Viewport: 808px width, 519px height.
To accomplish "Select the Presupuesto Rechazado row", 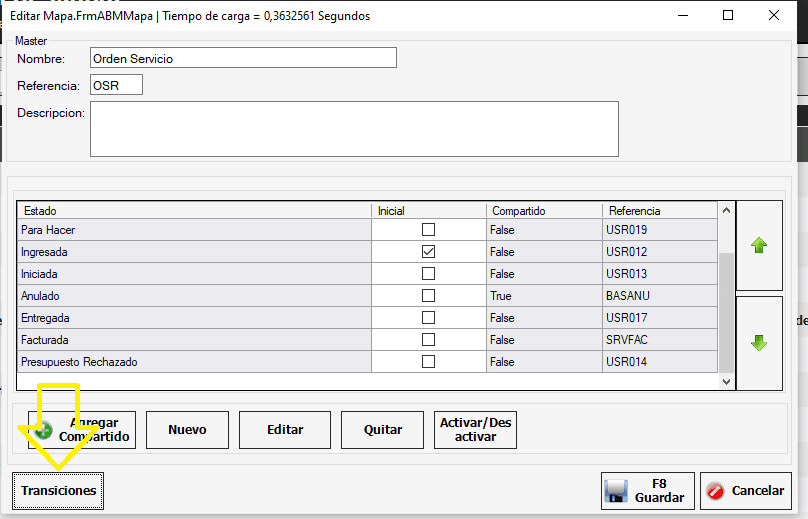I will coord(194,362).
